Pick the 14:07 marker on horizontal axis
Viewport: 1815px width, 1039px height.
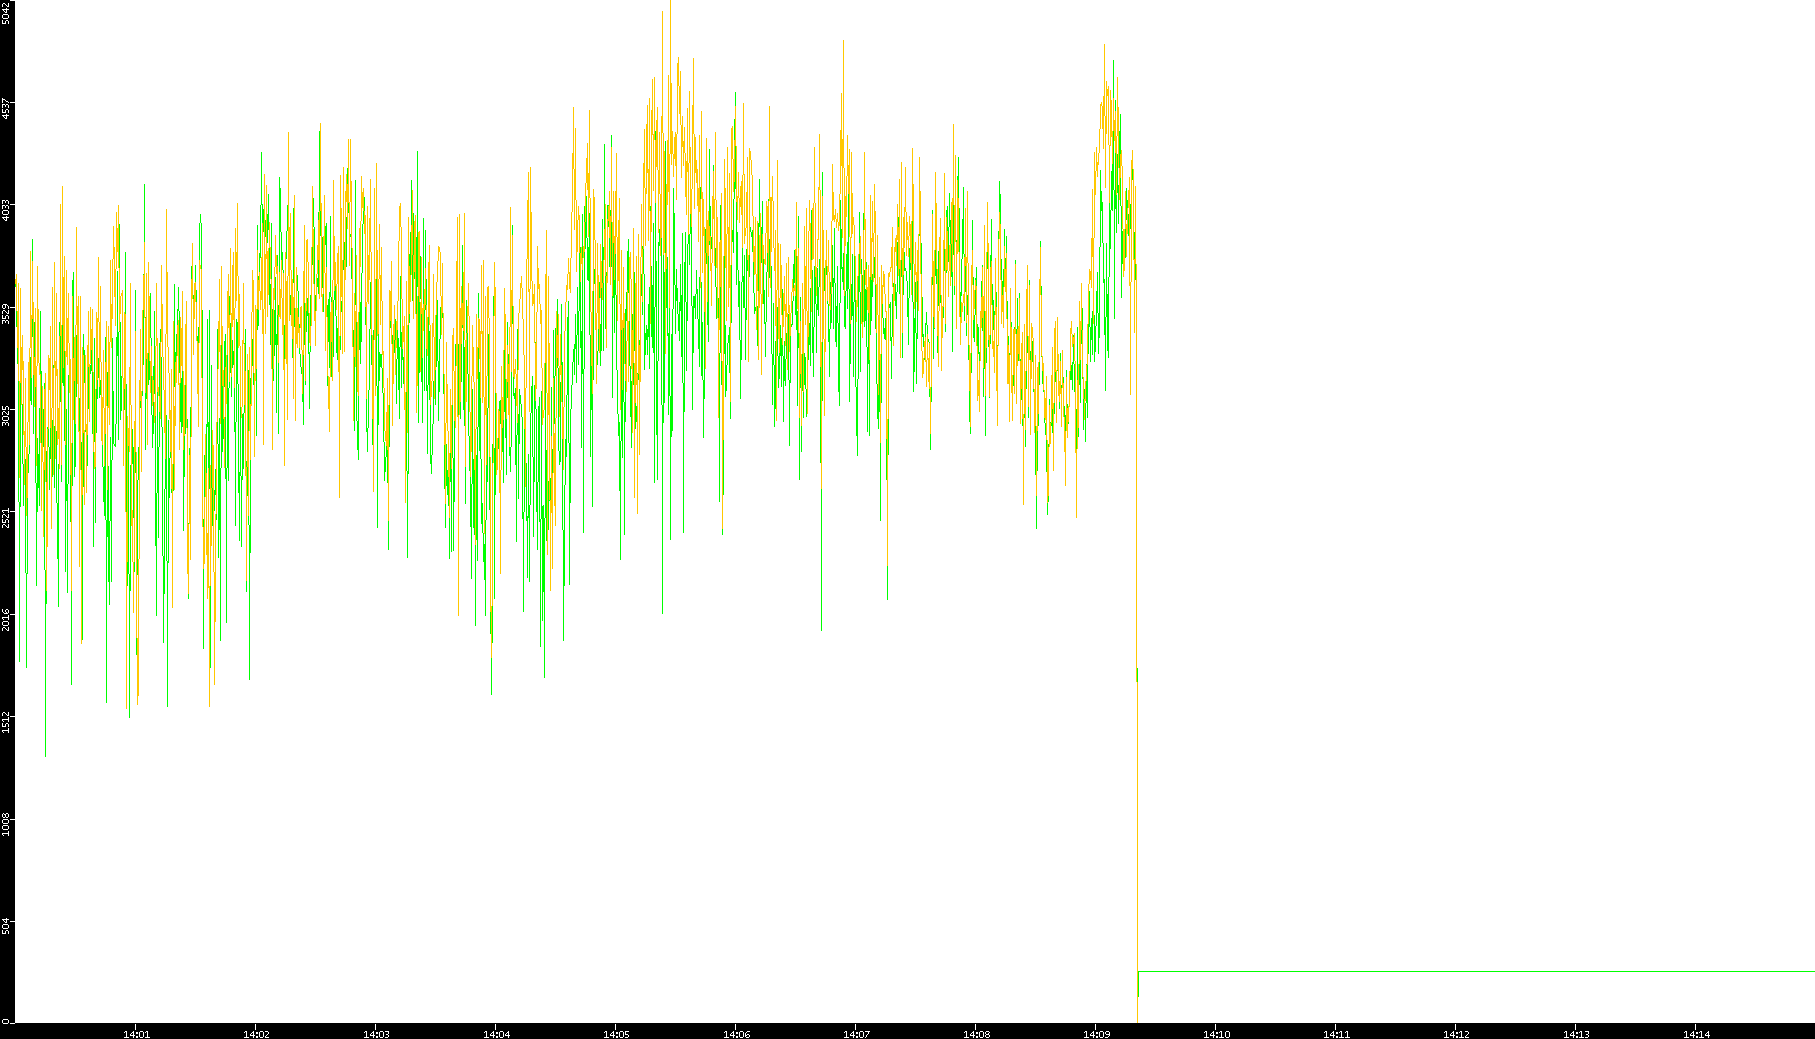(x=856, y=1034)
